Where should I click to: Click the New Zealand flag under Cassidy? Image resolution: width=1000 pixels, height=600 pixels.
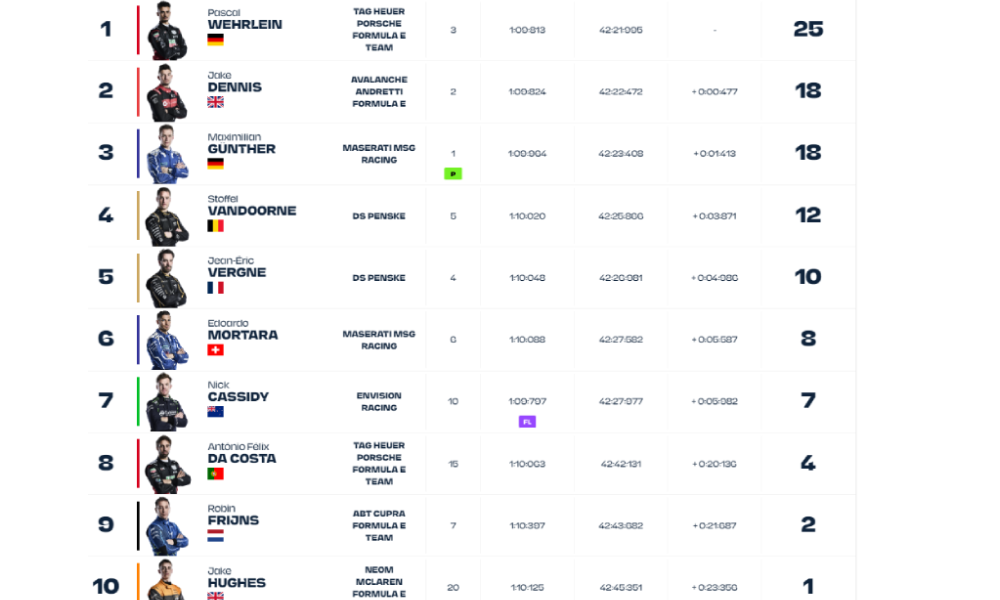[x=215, y=412]
